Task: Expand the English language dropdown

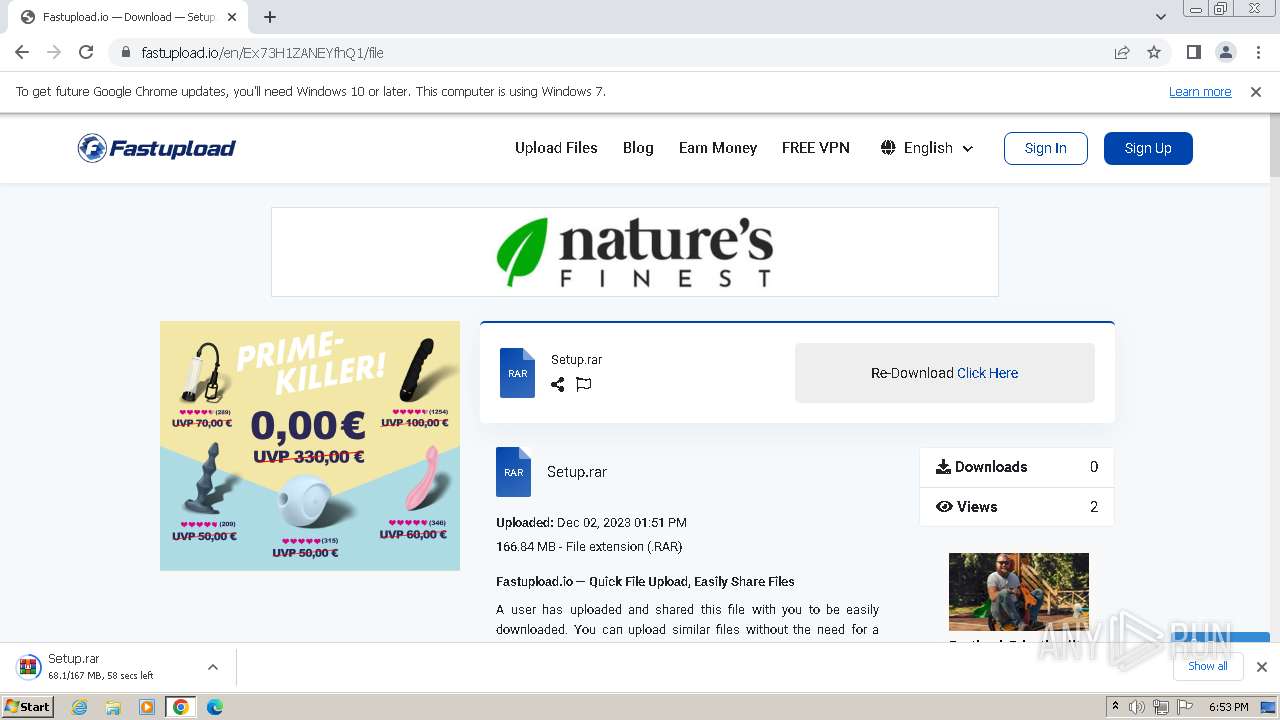Action: (x=927, y=148)
